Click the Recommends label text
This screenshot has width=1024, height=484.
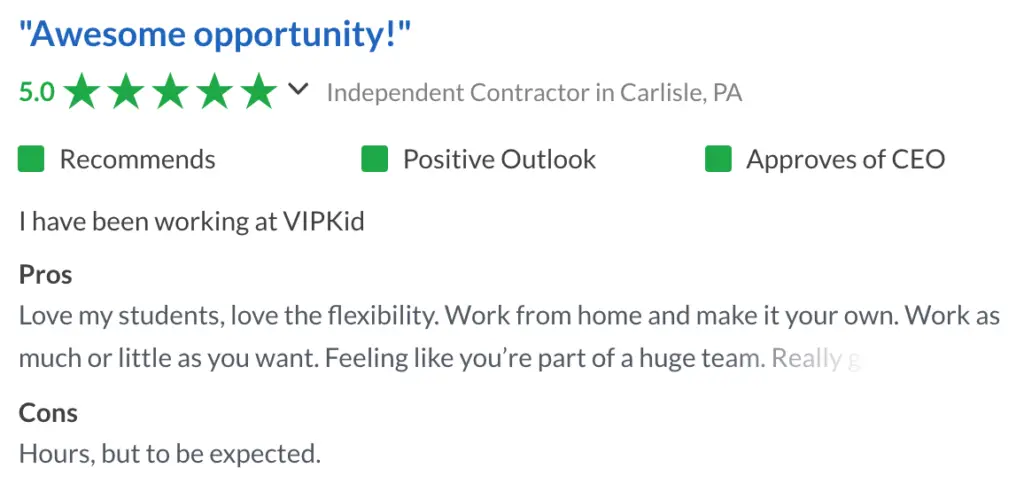click(x=138, y=159)
